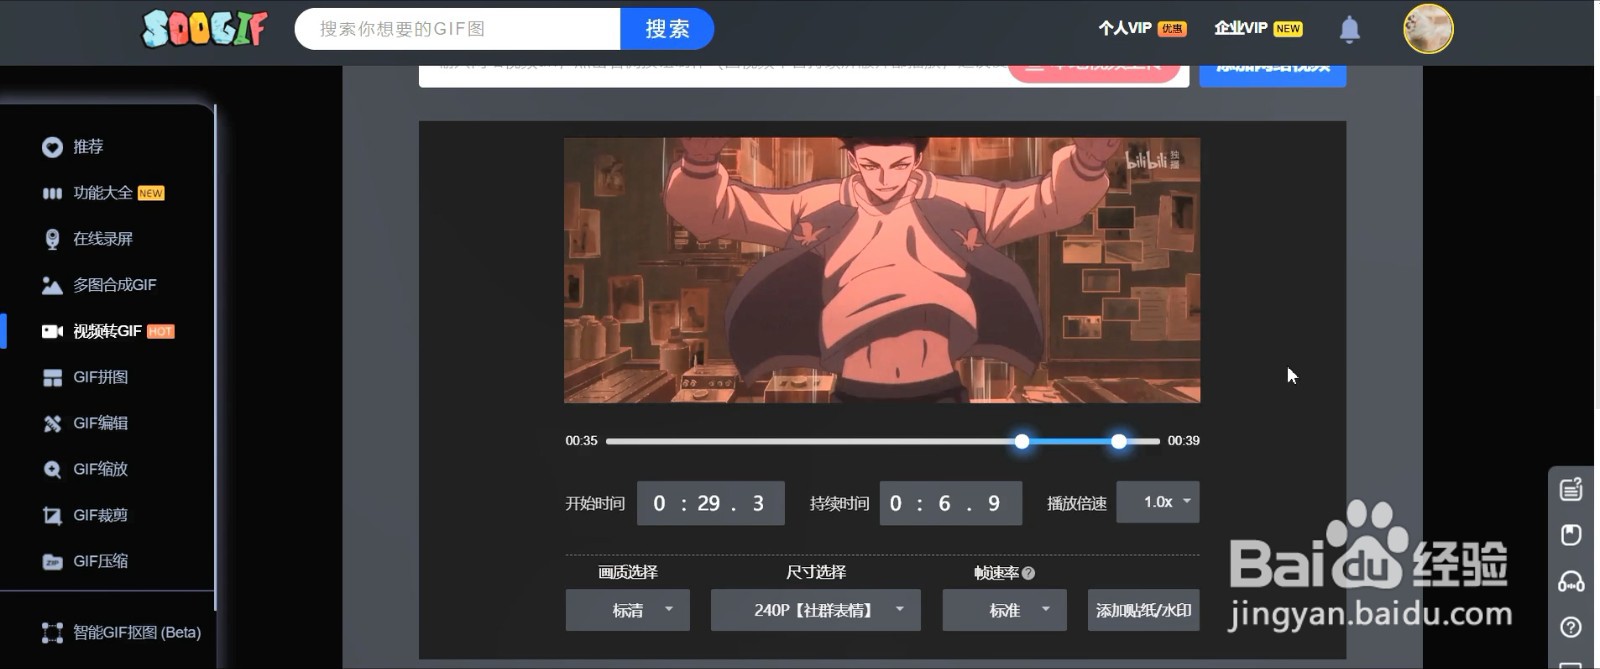Click the partially hidden blue network video button

[x=1273, y=75]
